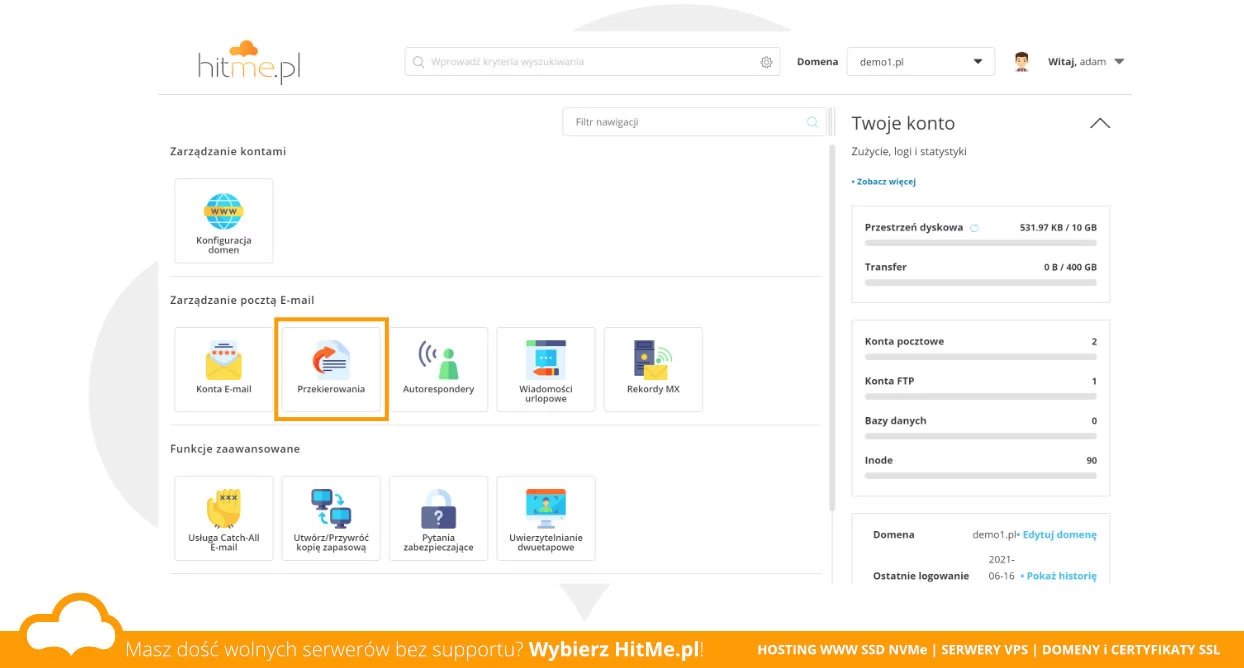Click the Zobacz więcej link

pyautogui.click(x=884, y=182)
